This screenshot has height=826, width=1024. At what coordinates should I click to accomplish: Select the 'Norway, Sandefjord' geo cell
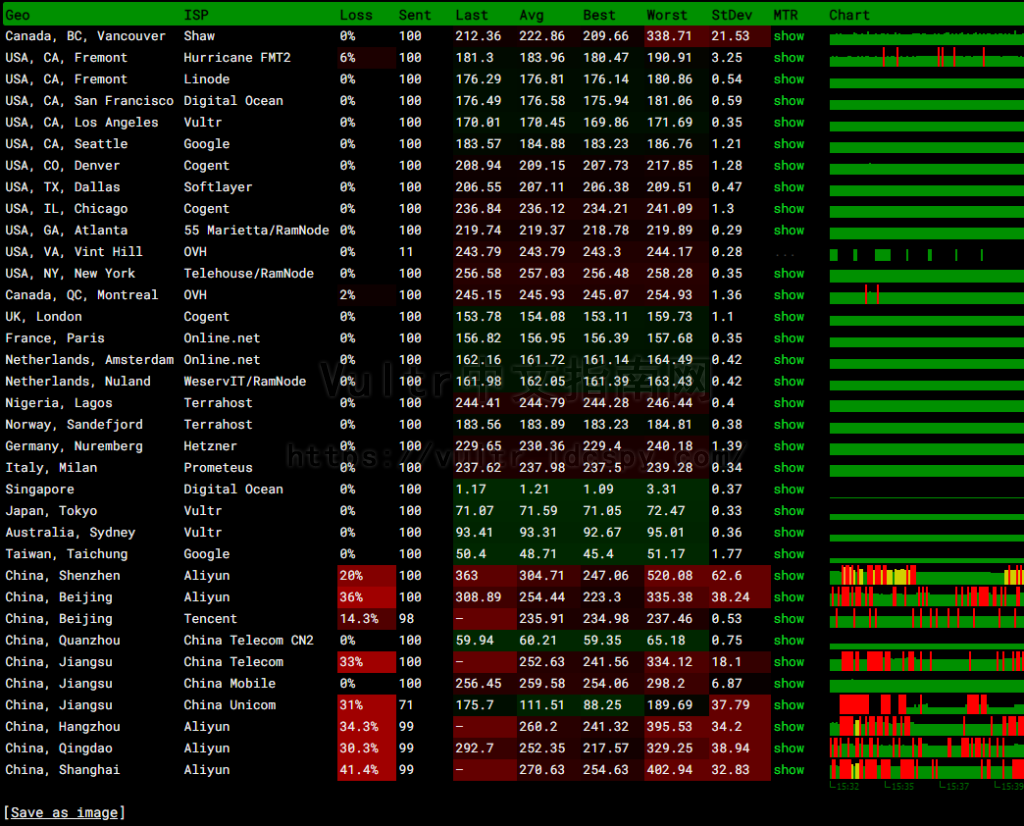[x=74, y=424]
